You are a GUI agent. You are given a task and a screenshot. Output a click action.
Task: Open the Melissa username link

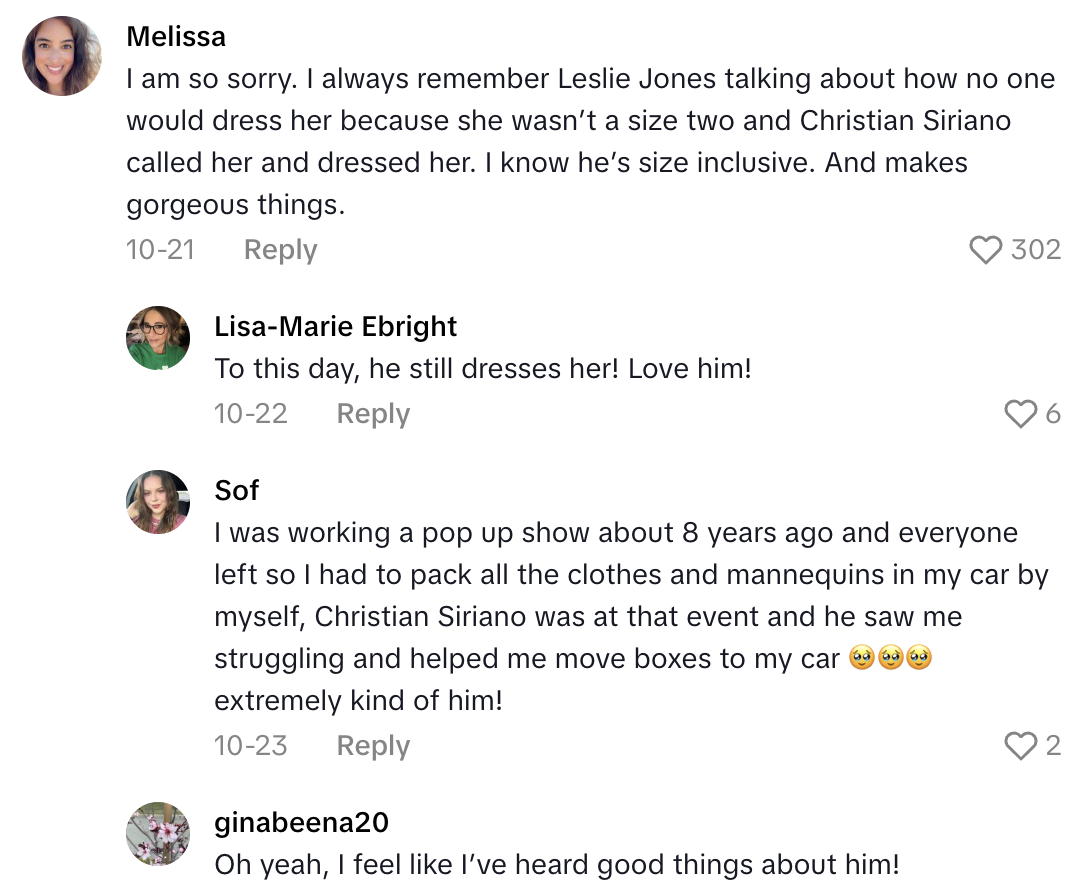point(176,37)
